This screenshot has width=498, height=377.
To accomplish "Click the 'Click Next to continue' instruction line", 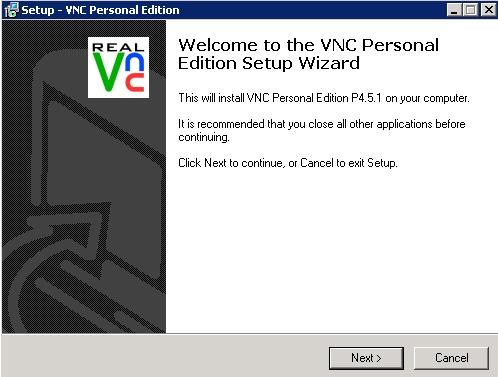I will pos(288,163).
